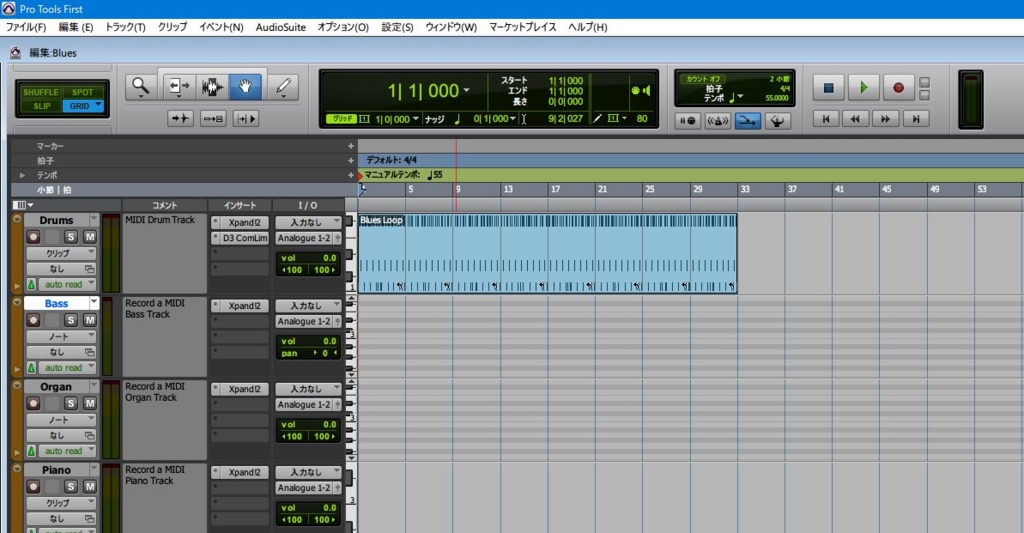Record-enable the Organ track
This screenshot has height=533, width=1024.
(33, 403)
